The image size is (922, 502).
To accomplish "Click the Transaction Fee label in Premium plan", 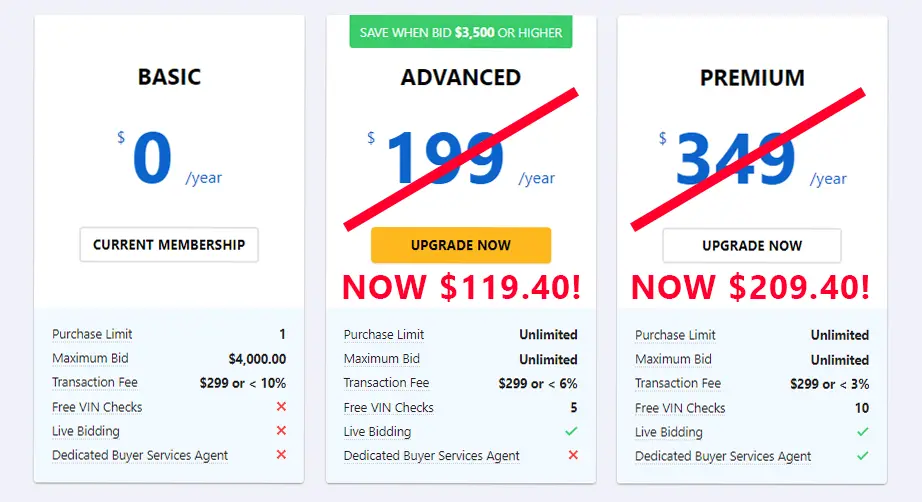I will coord(678,383).
